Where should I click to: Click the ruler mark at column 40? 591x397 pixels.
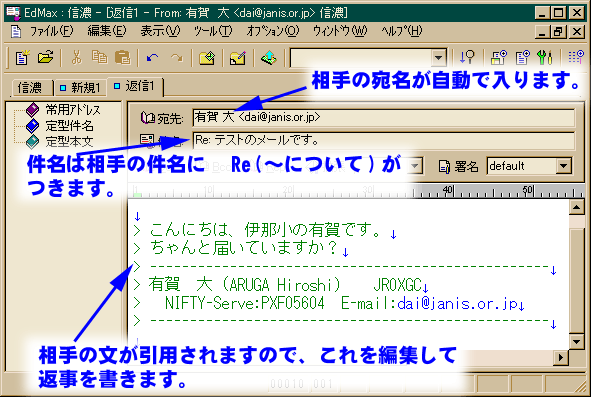[449, 190]
